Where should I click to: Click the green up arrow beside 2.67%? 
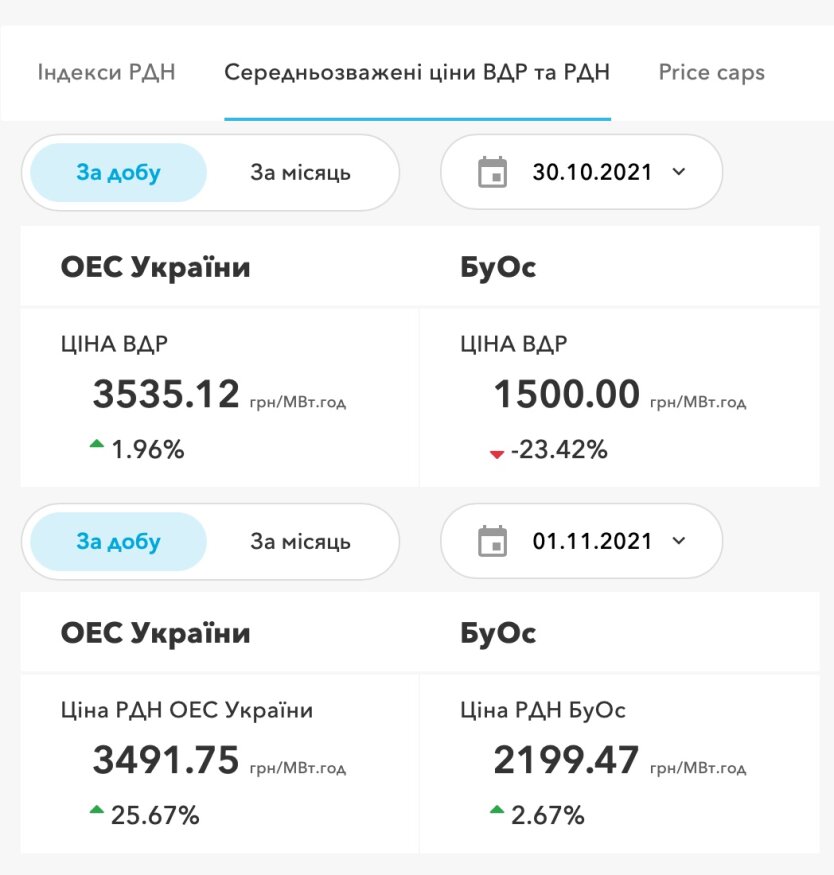(497, 811)
